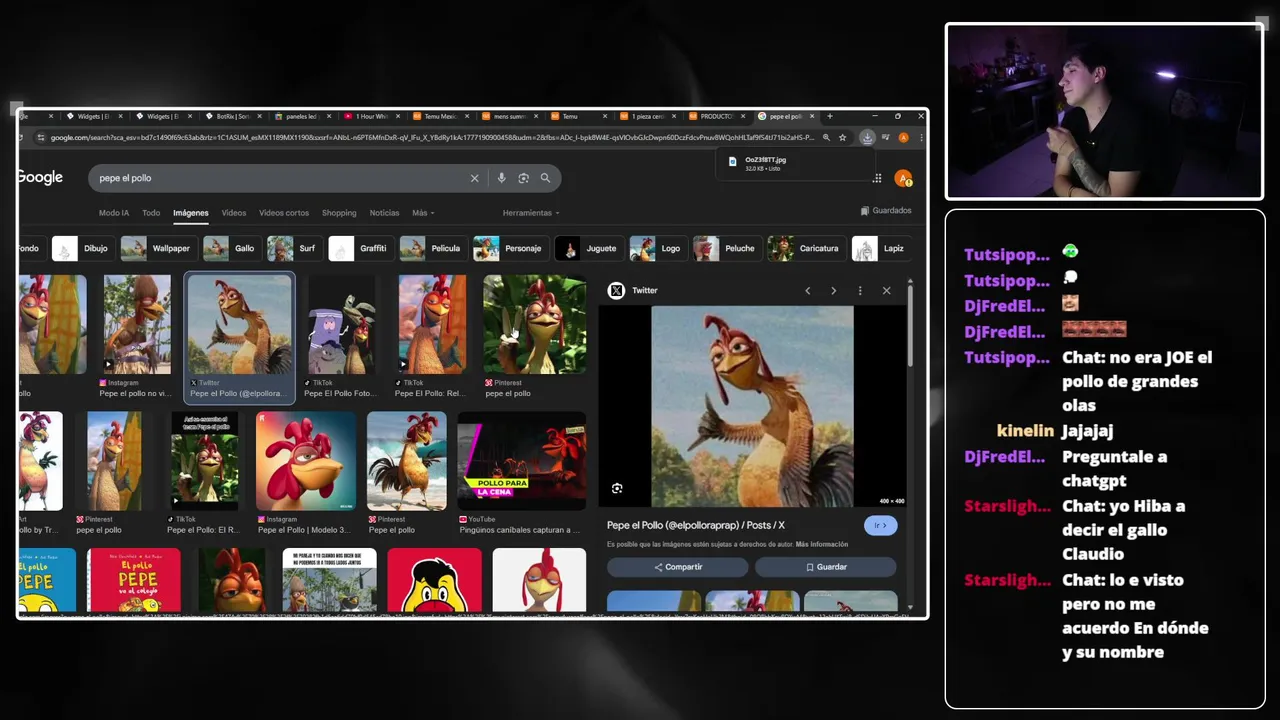Open the large preview image of Pepe
Image resolution: width=1280 pixels, height=720 pixels.
pos(752,407)
